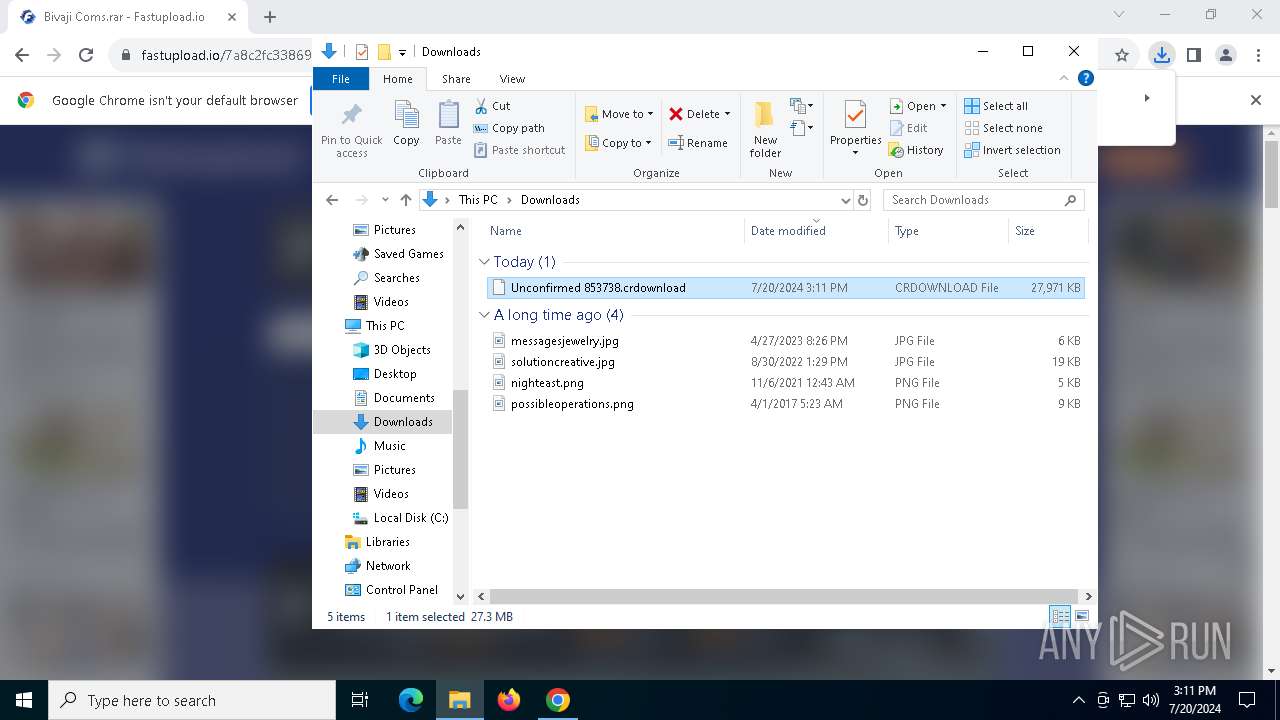The width and height of the screenshot is (1280, 720).
Task: Open the Move to dropdown
Action: 619,114
